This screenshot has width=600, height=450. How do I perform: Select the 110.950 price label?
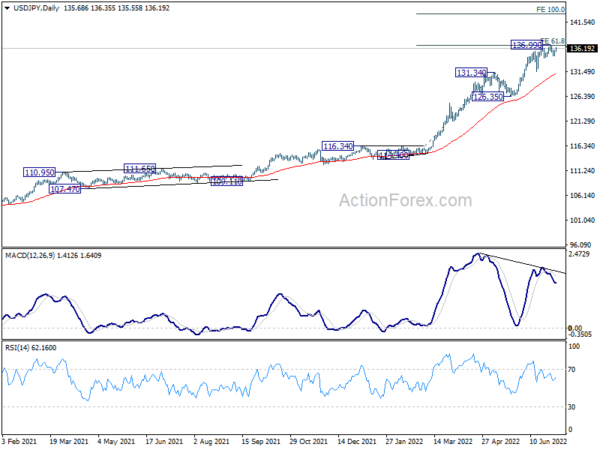tap(39, 173)
